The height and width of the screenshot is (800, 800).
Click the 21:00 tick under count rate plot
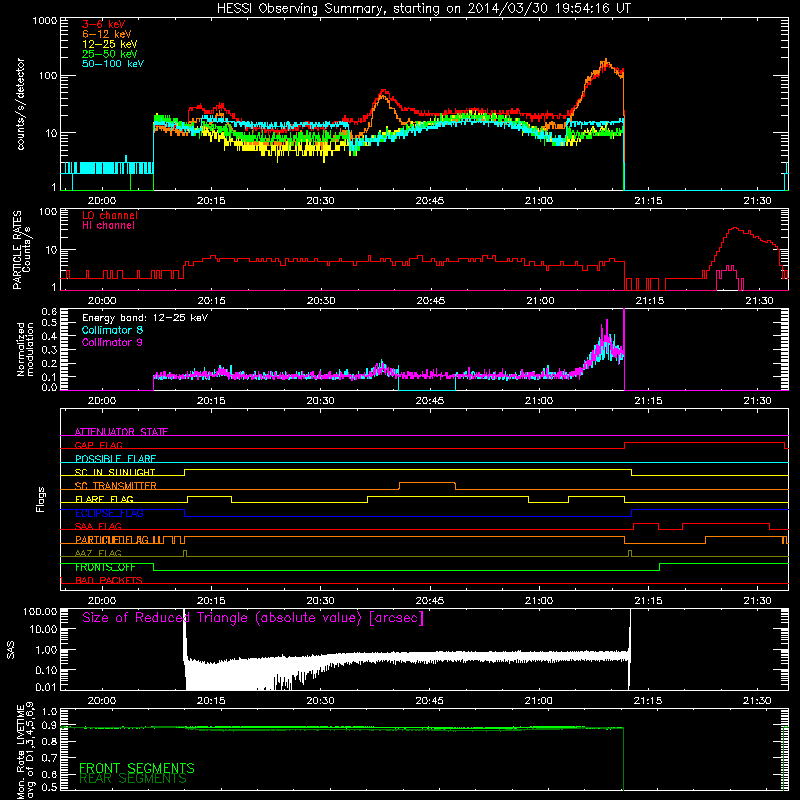coord(539,201)
